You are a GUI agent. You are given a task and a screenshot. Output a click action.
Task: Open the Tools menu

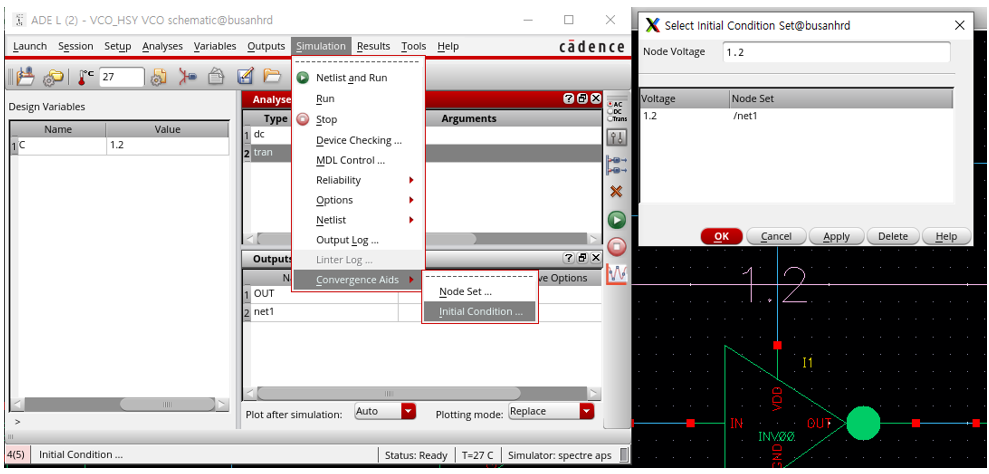[x=414, y=46]
